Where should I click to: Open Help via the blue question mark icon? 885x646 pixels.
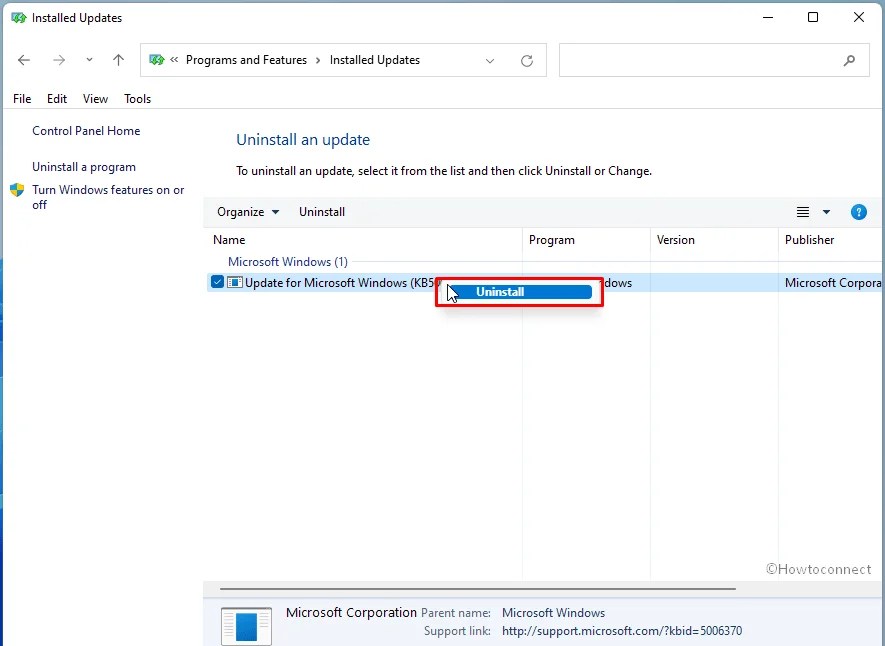coord(859,212)
